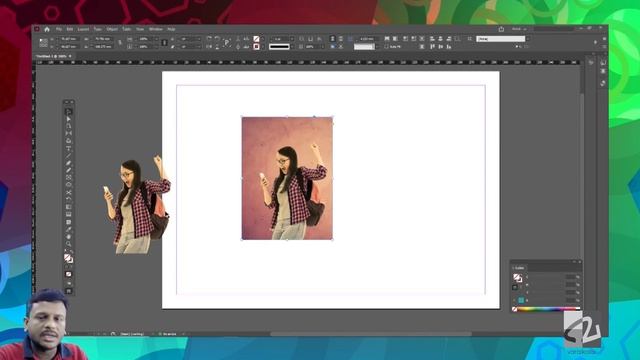Click the Width field in the control bar
This screenshot has width=640, height=360.
click(103, 39)
